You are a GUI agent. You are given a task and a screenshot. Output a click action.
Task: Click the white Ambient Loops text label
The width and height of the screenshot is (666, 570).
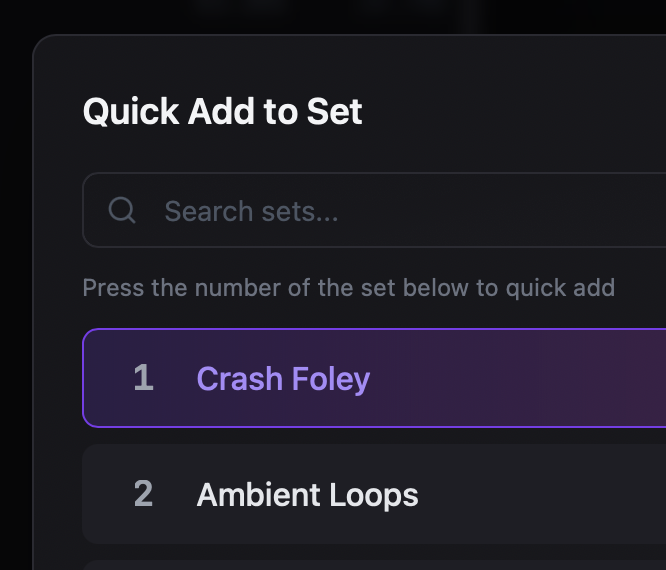(x=307, y=495)
